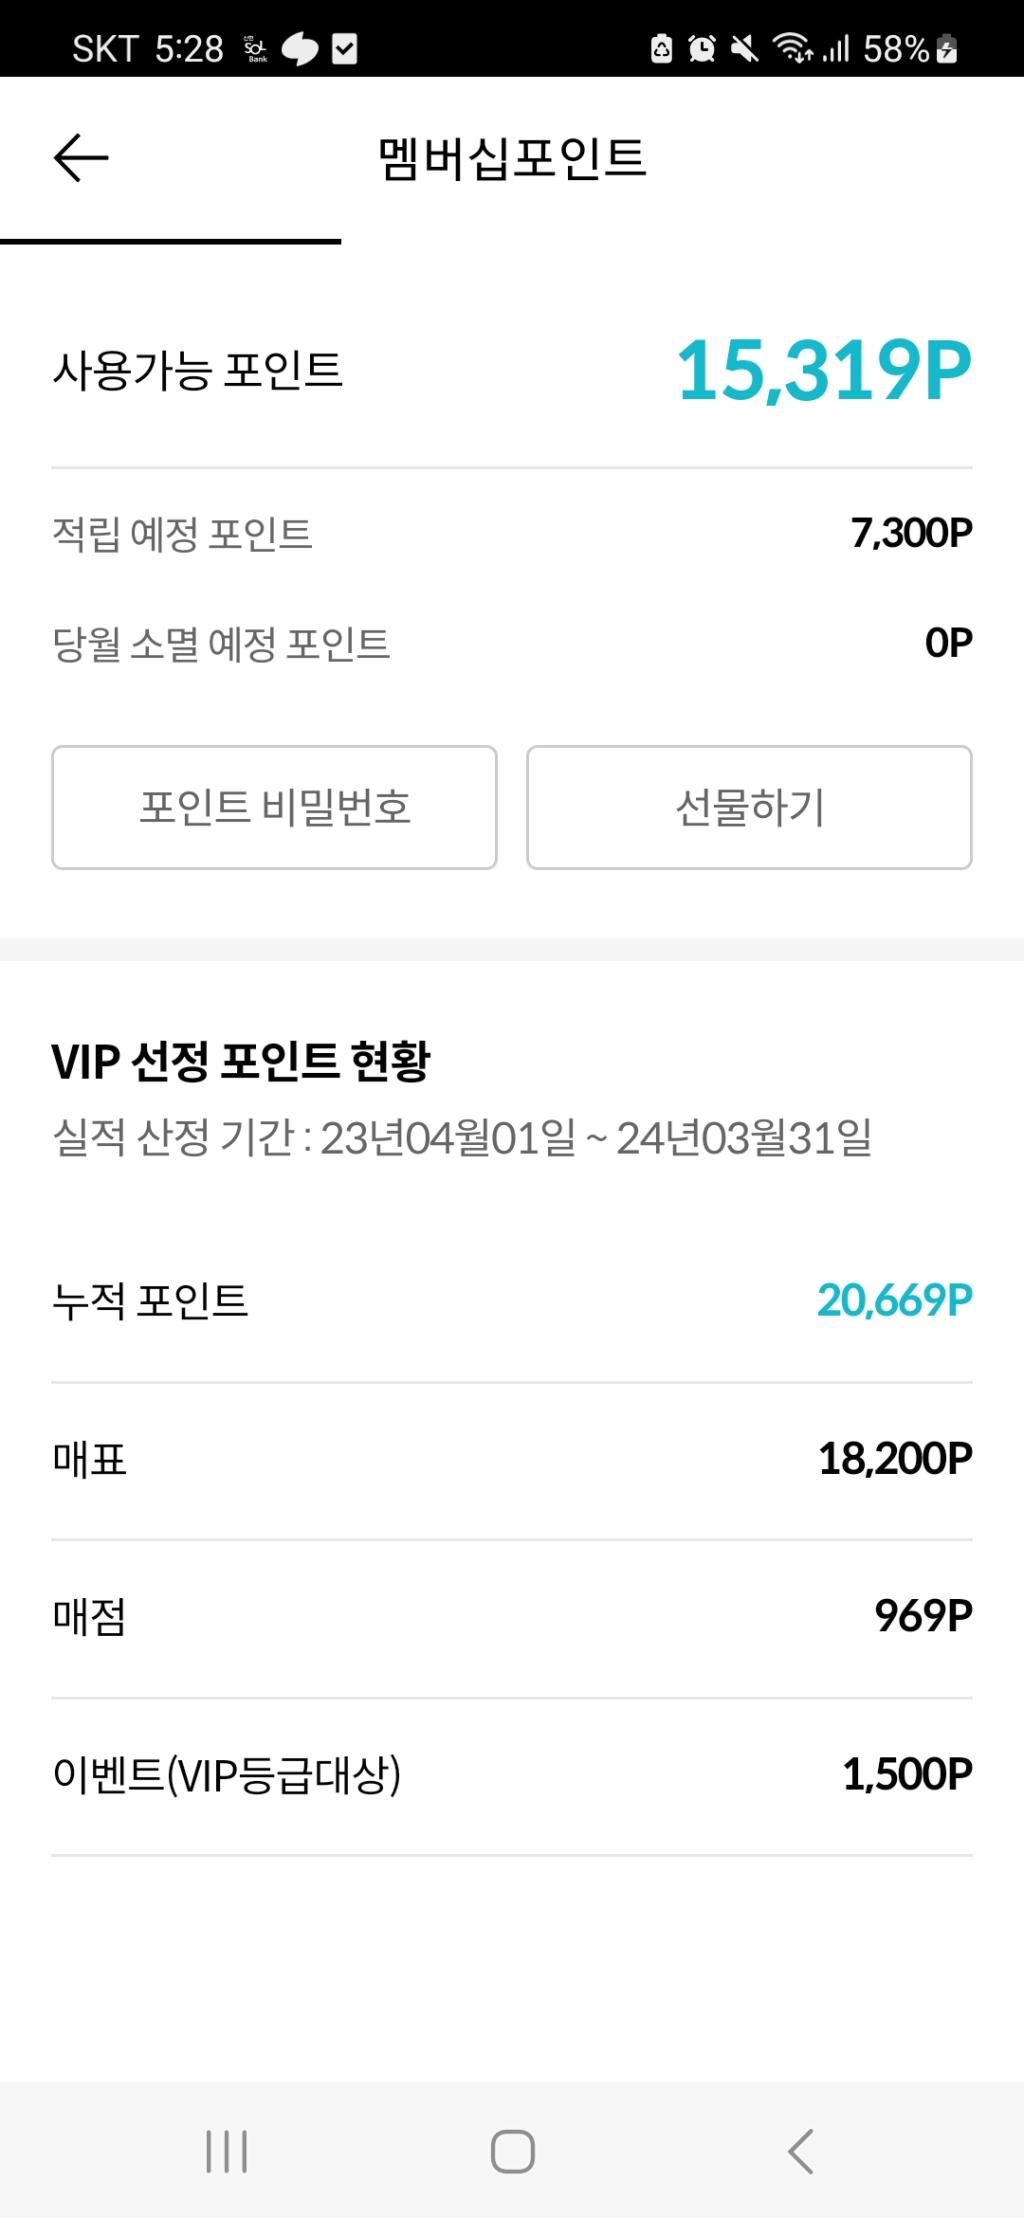The image size is (1024, 2218).
Task: Tap the muted sound status icon
Action: point(744,48)
